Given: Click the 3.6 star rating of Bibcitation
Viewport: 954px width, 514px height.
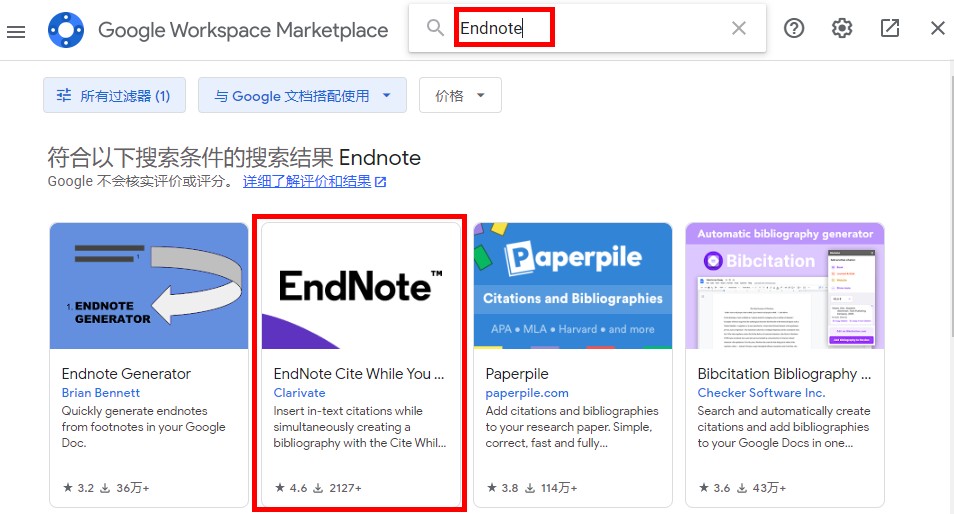Looking at the screenshot, I should 714,488.
